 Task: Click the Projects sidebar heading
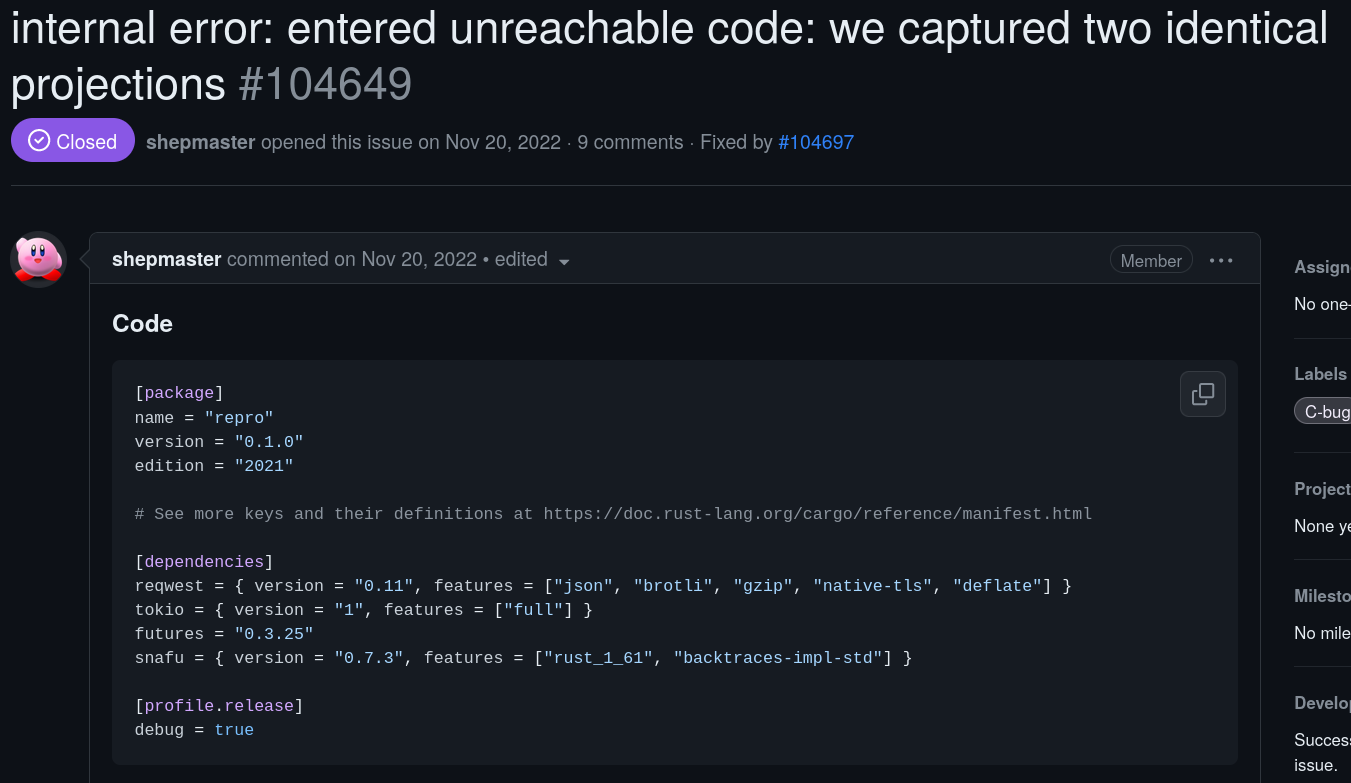(1322, 489)
